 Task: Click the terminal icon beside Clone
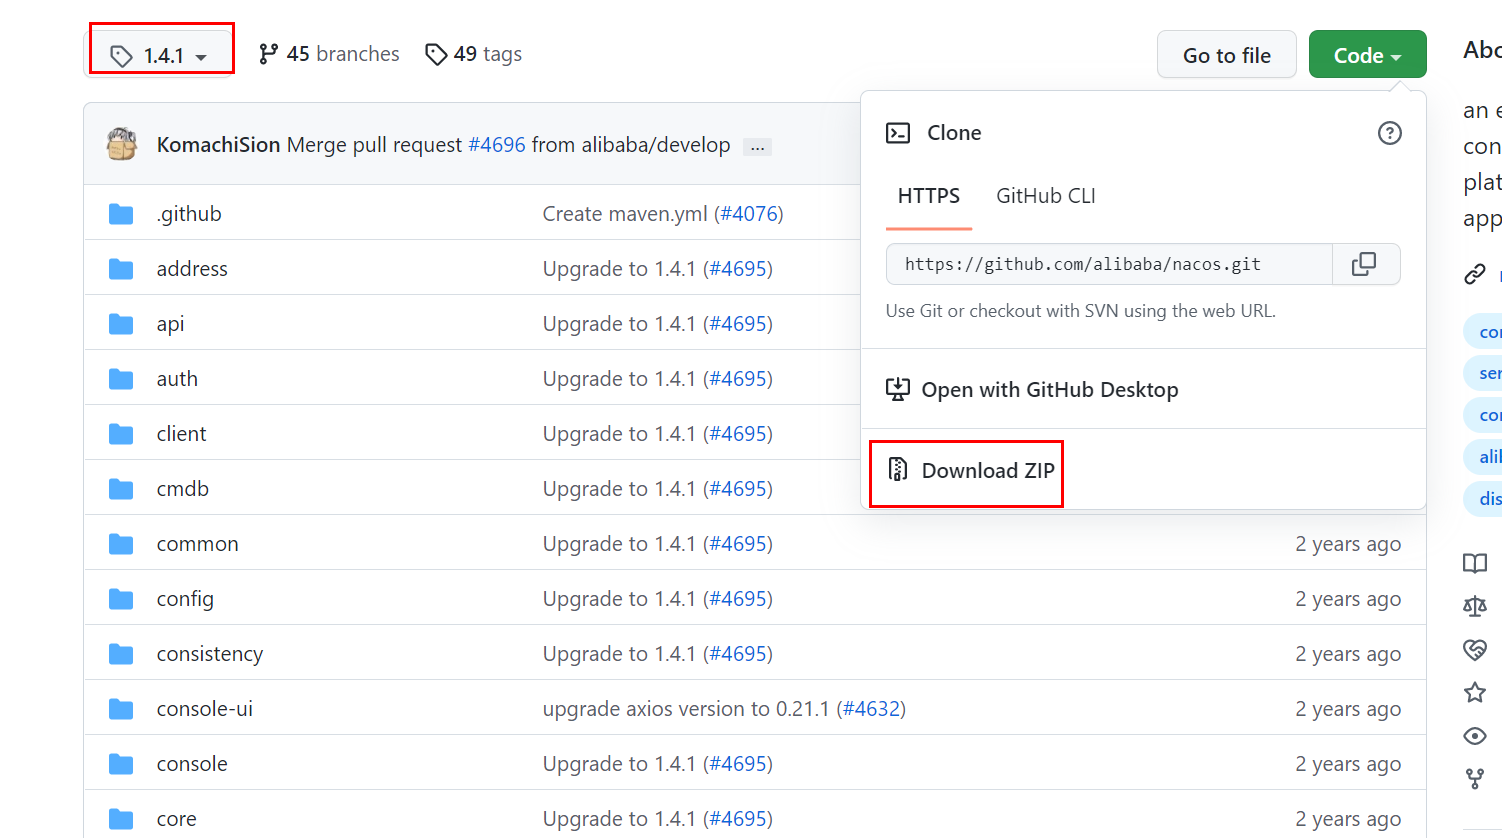point(898,133)
